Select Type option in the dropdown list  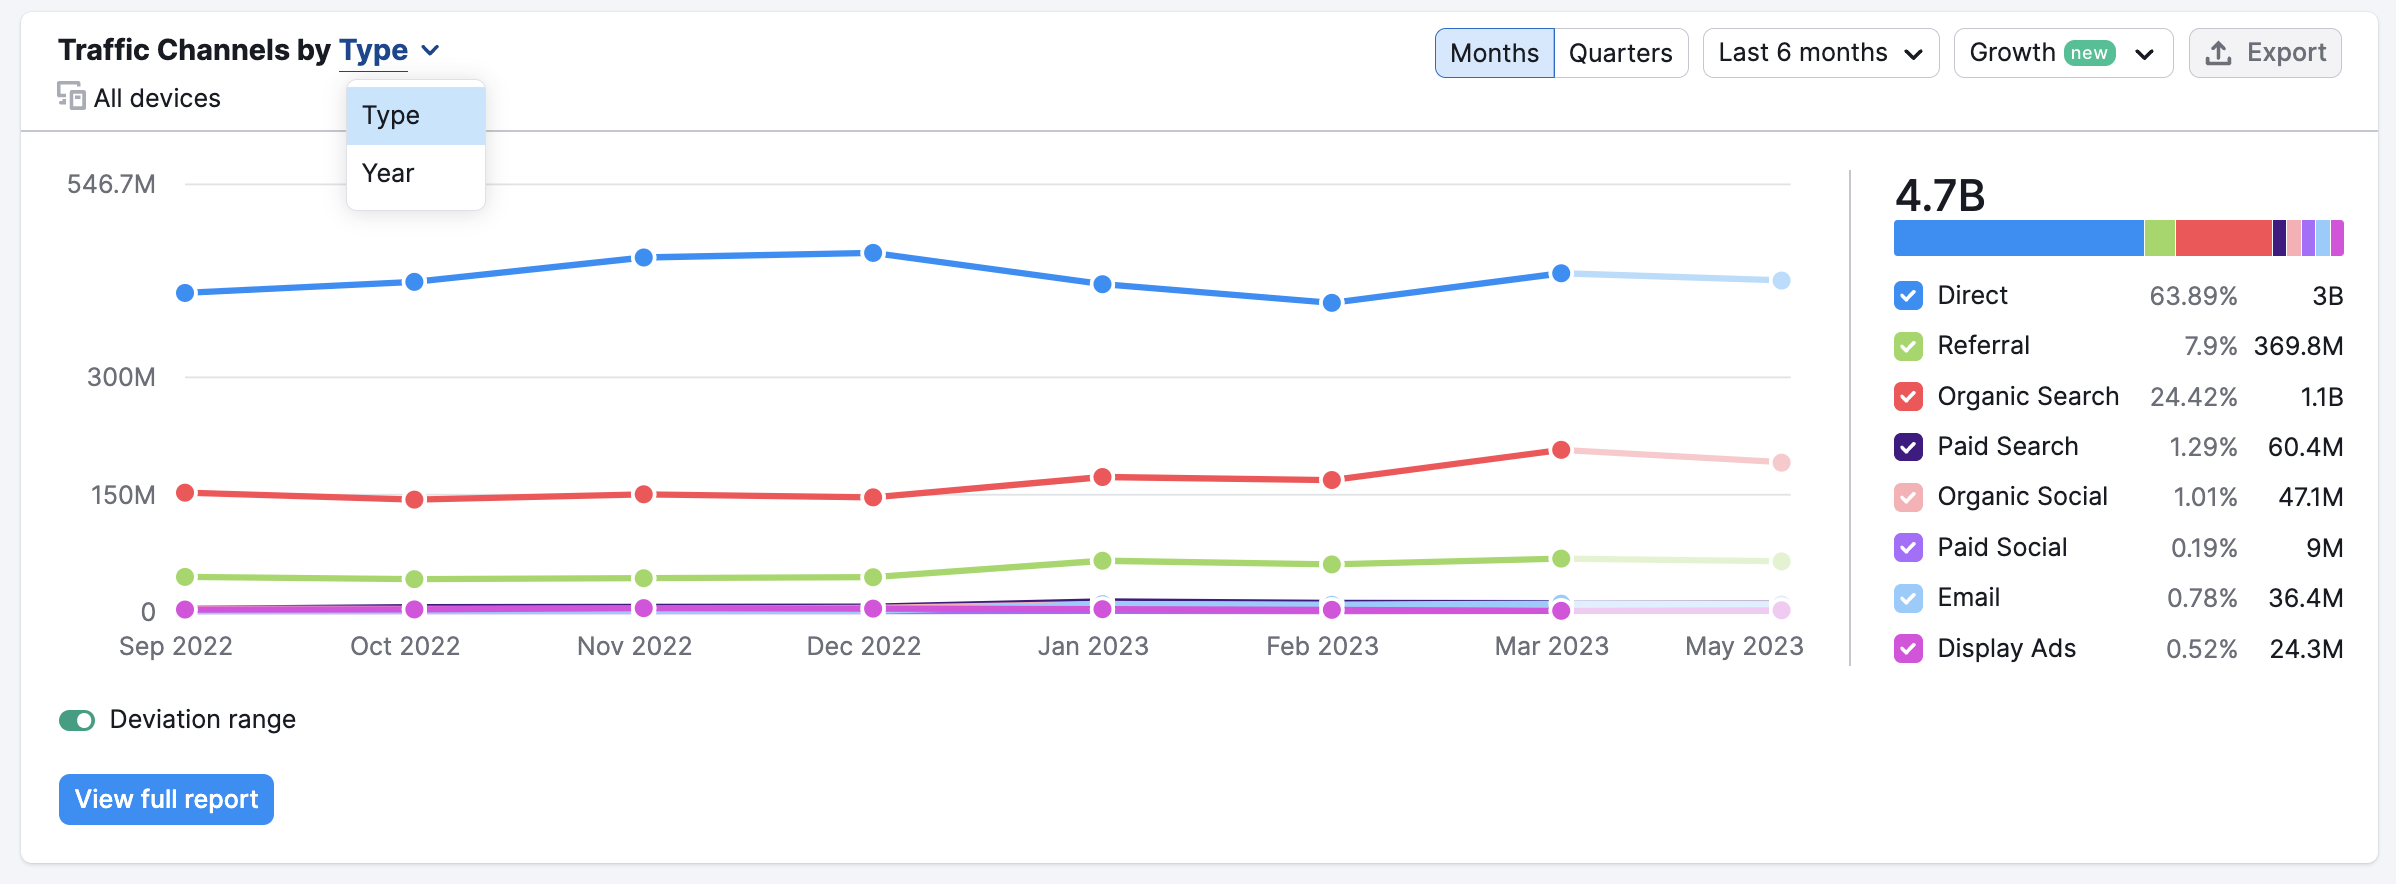pos(416,116)
